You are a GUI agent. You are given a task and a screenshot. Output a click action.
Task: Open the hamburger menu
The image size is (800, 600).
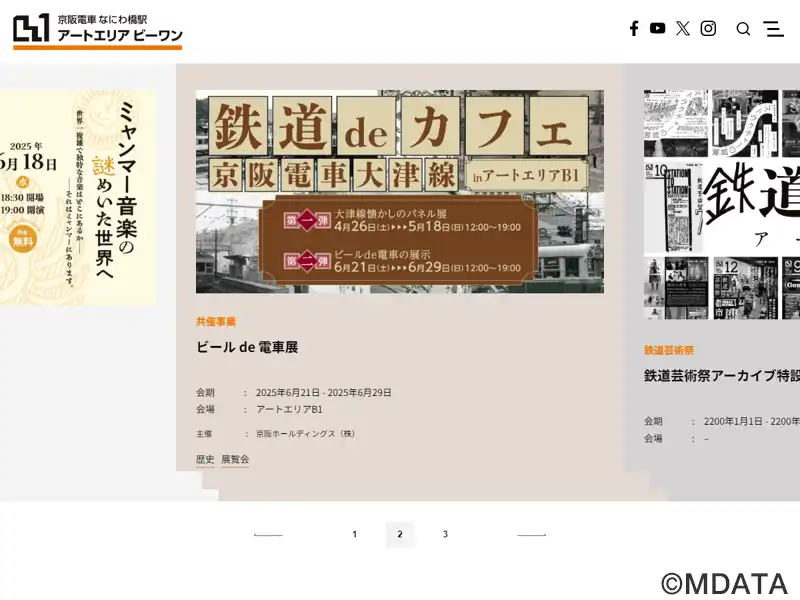tap(773, 29)
